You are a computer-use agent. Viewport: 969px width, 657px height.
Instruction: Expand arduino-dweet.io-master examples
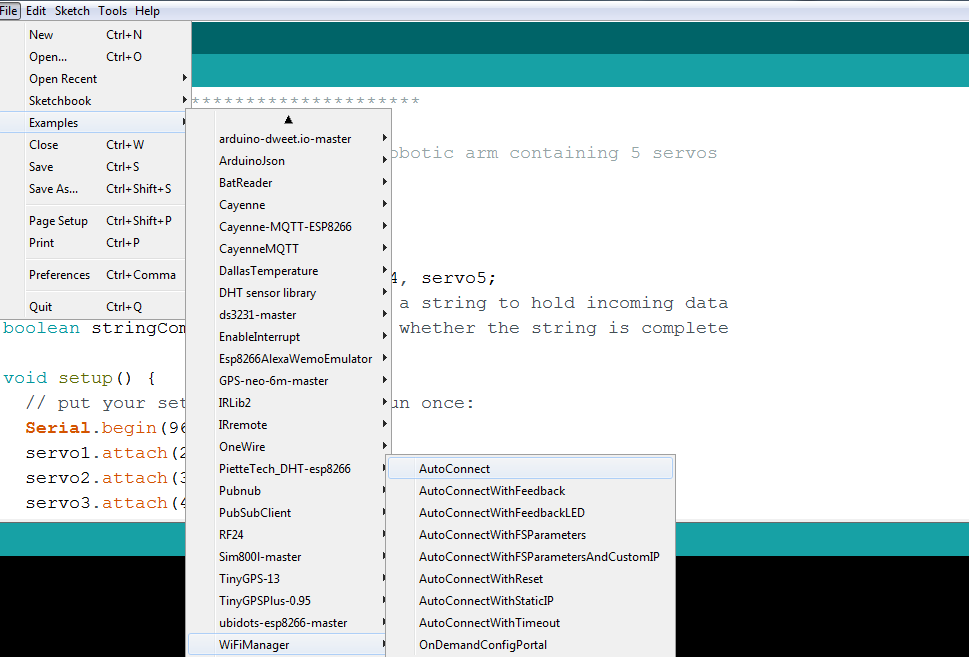(x=288, y=139)
